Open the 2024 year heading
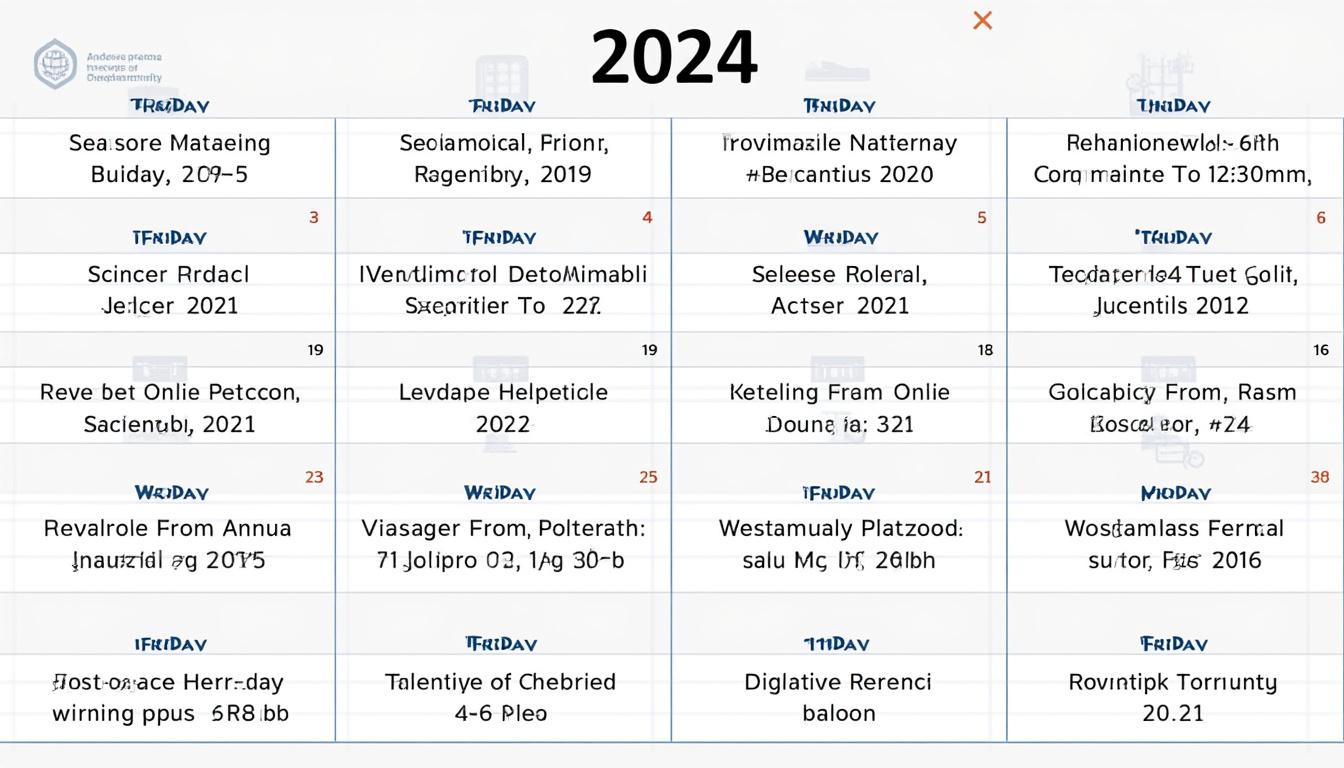 [x=674, y=57]
